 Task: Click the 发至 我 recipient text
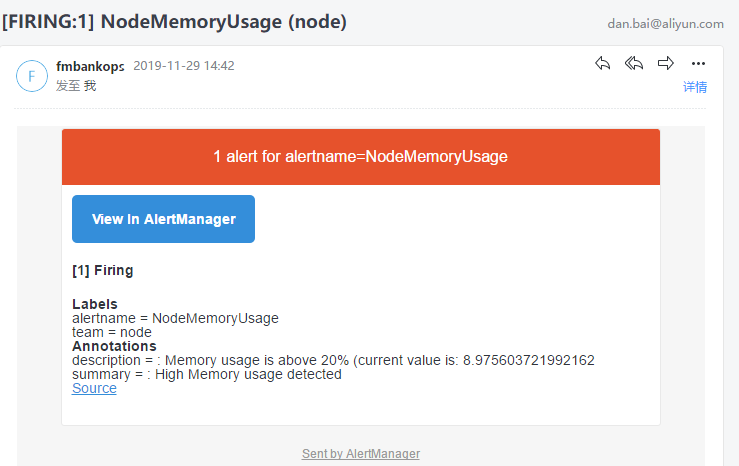point(76,86)
